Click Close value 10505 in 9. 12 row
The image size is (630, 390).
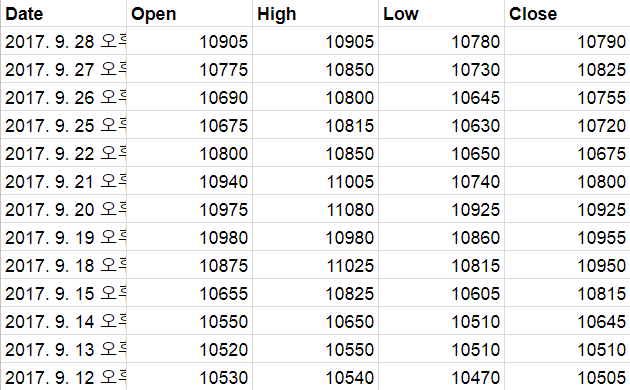click(567, 377)
